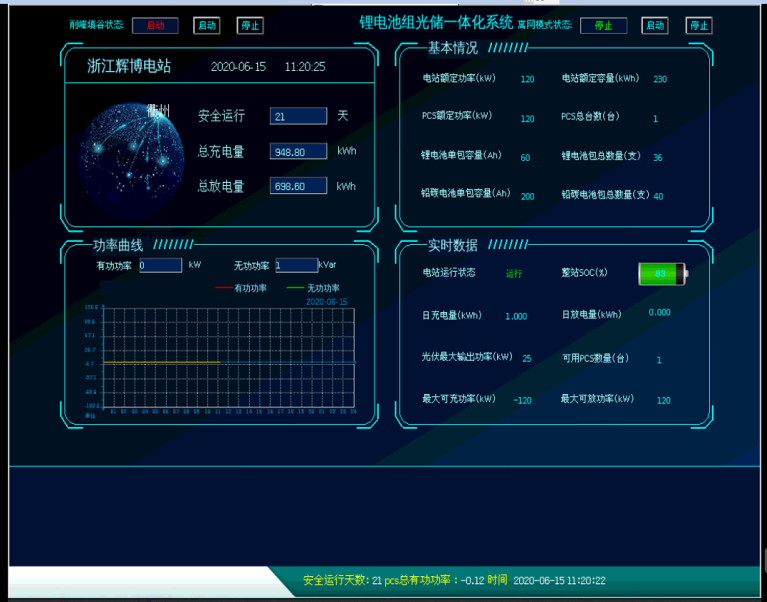Click the clock time 11:20:25
The image size is (767, 602).
pyautogui.click(x=305, y=67)
